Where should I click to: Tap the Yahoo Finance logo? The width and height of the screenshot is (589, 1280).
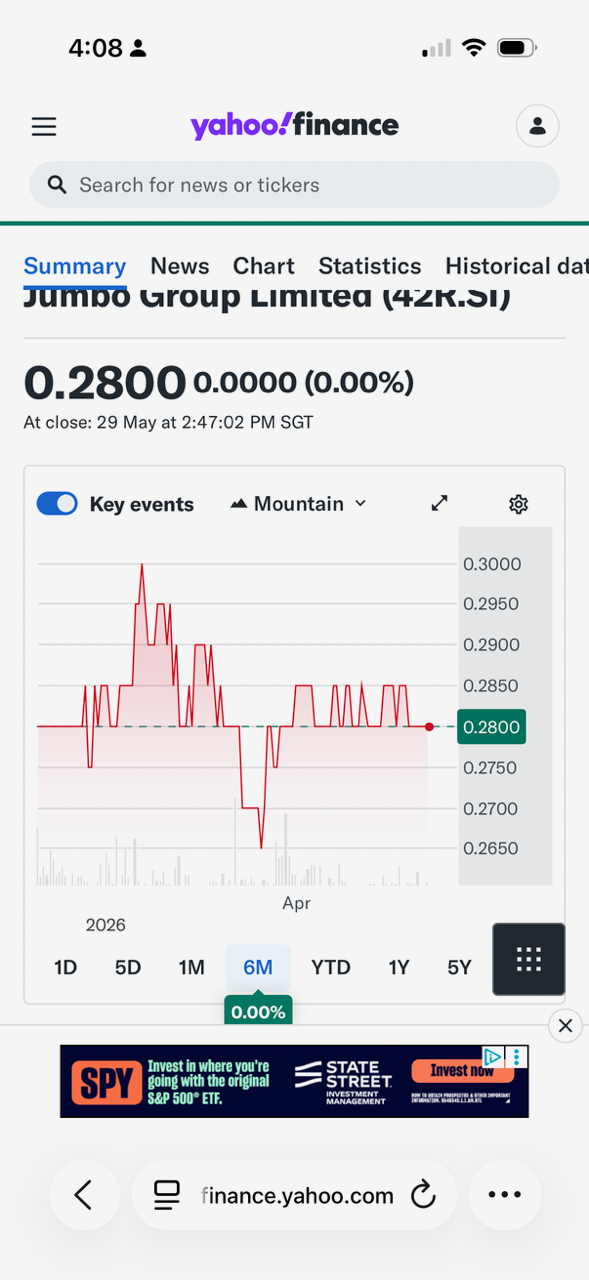tap(295, 125)
